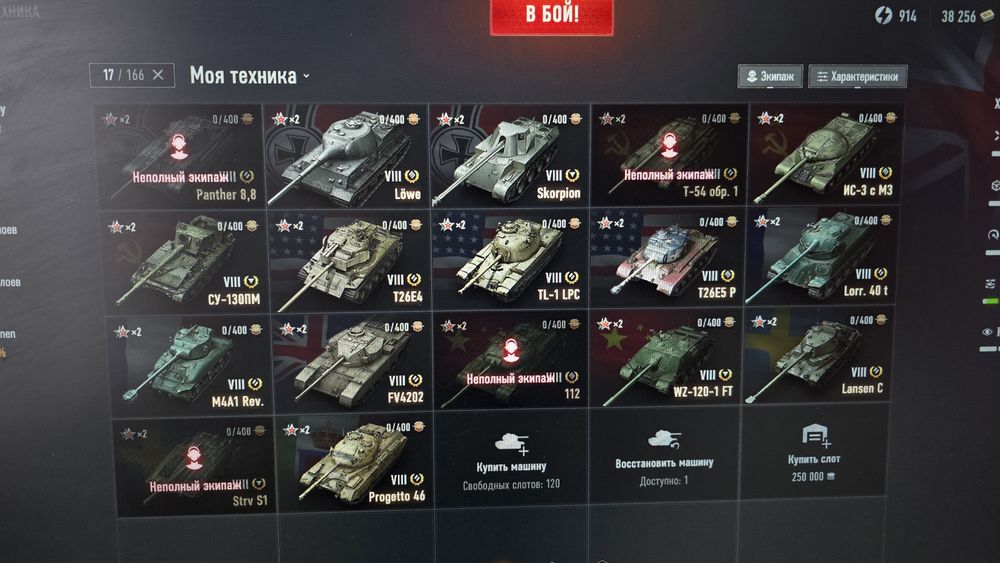The image size is (1000, 563).
Task: Open the Экипаж crew view
Action: (770, 77)
